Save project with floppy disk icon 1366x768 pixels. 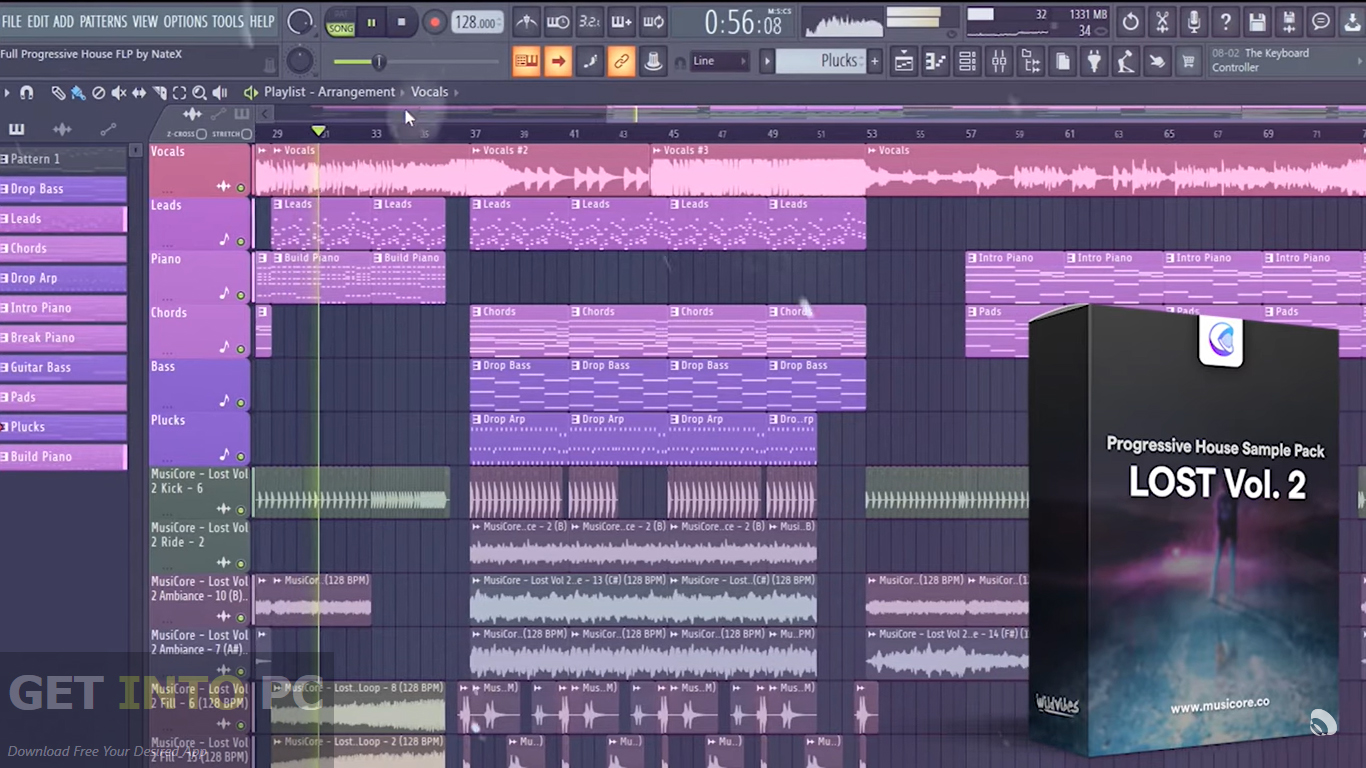click(1257, 21)
